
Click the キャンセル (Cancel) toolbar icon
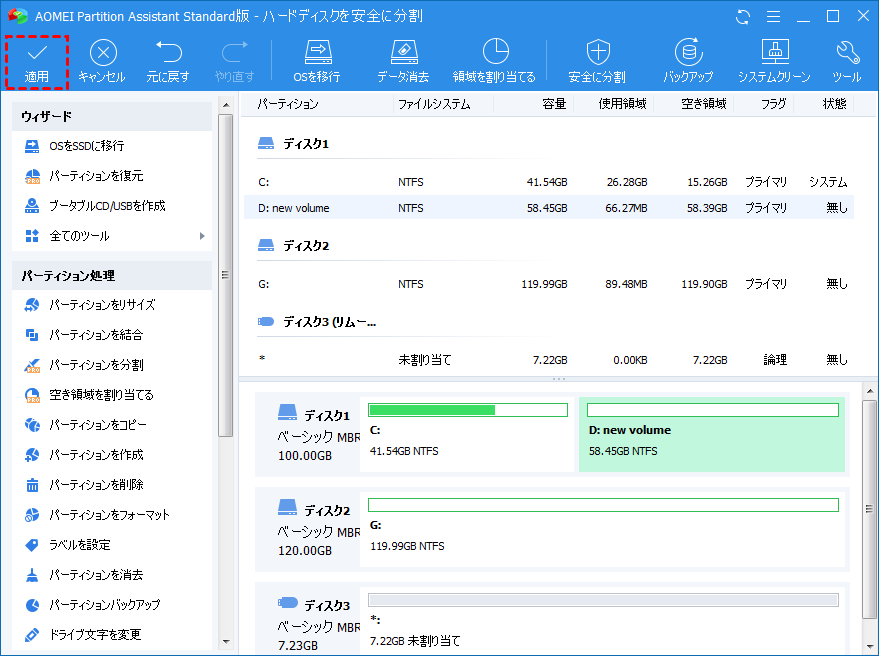coord(102,53)
